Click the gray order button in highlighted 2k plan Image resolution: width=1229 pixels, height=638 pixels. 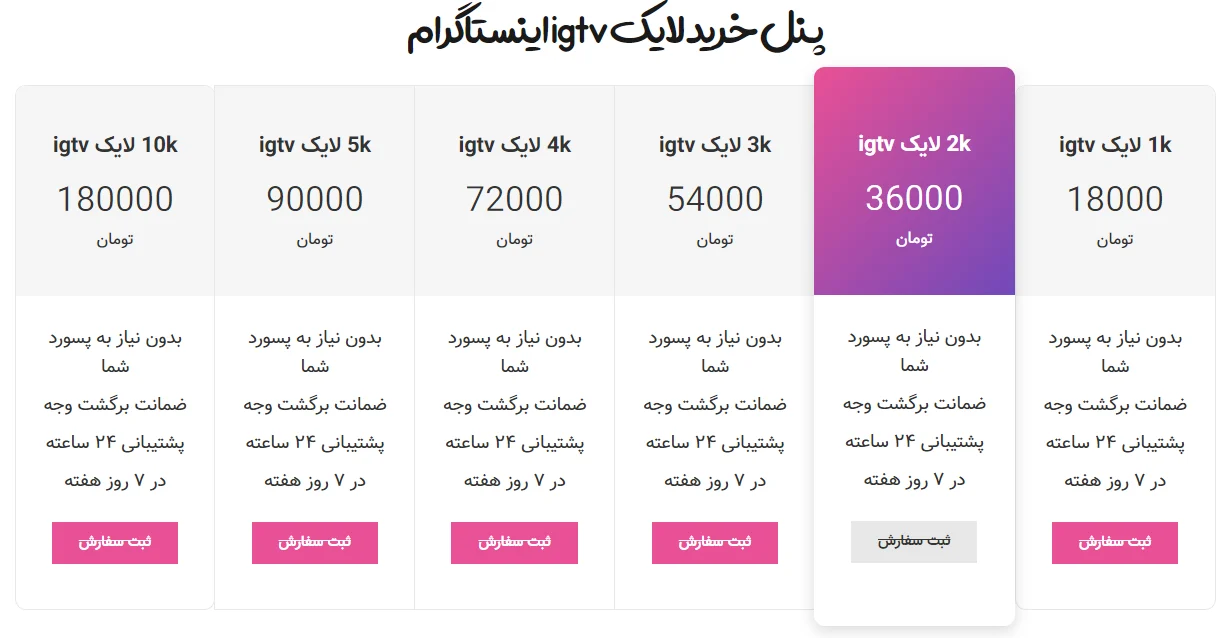tap(914, 542)
